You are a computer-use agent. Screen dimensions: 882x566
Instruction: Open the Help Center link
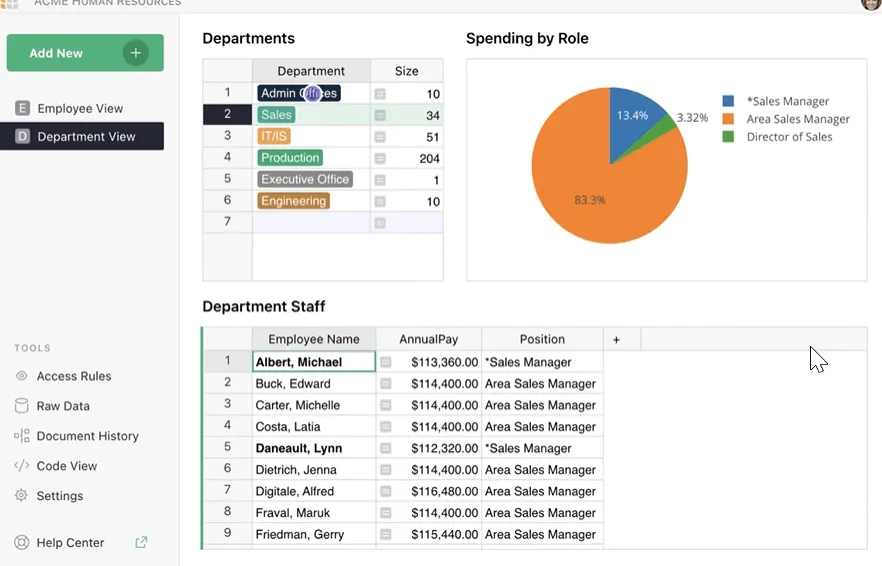(x=70, y=542)
